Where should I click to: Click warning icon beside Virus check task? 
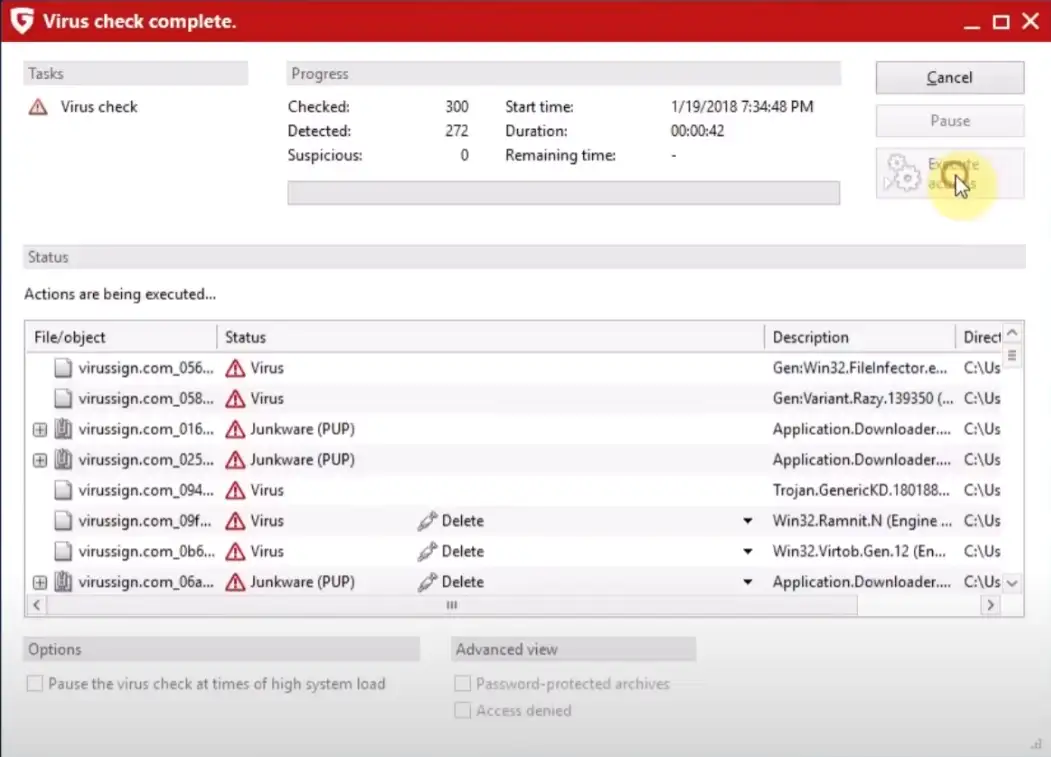click(x=38, y=107)
